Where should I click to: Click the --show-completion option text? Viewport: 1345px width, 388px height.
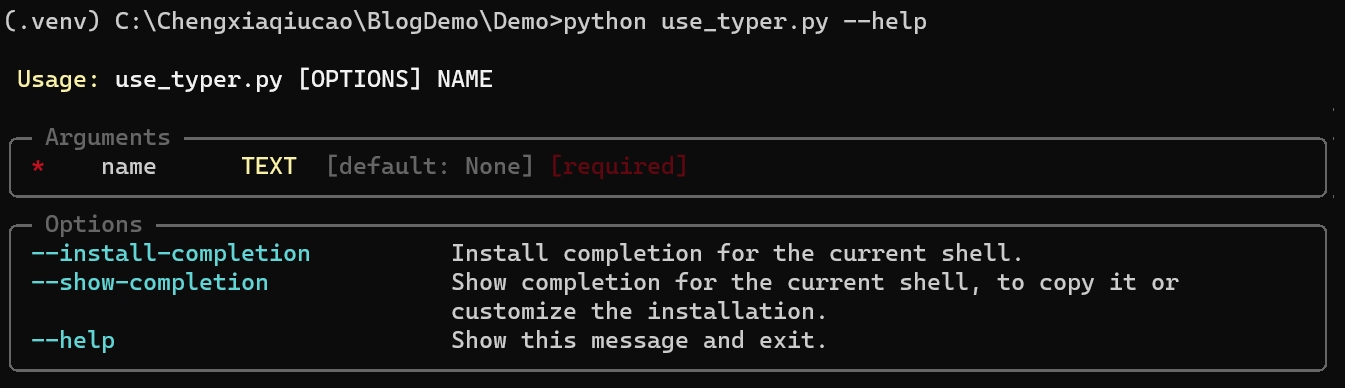tap(149, 283)
